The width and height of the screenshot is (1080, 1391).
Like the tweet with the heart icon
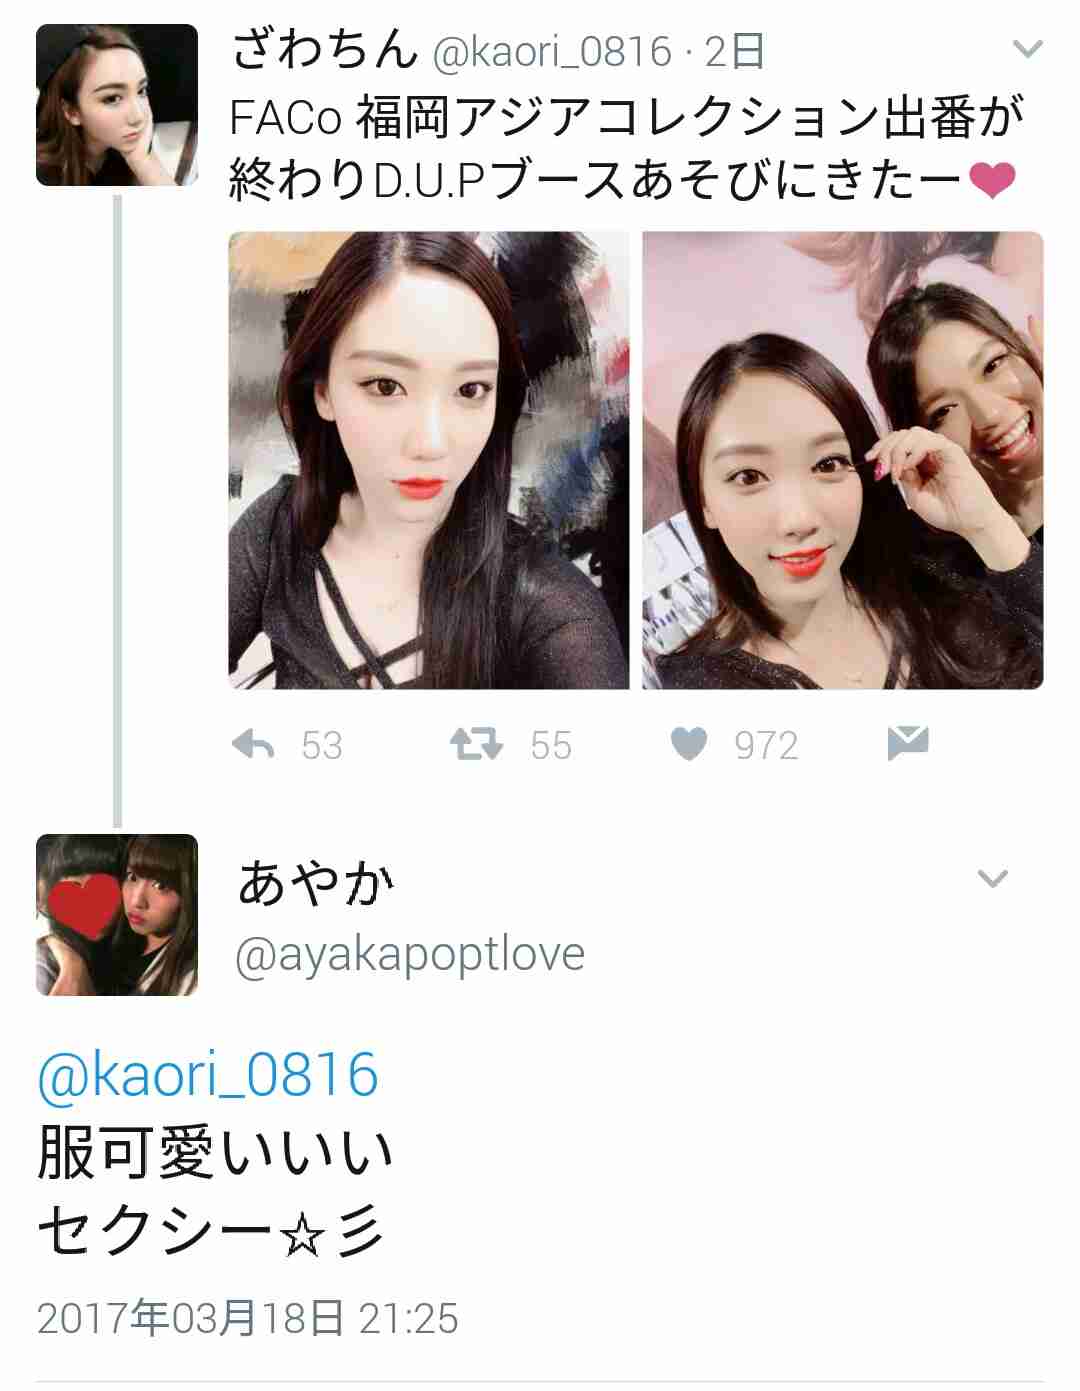click(x=688, y=745)
